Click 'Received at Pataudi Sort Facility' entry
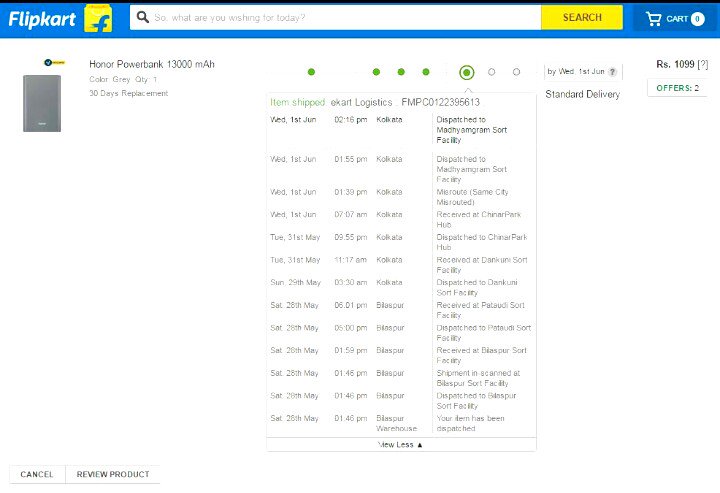720x493 pixels. pyautogui.click(x=480, y=310)
